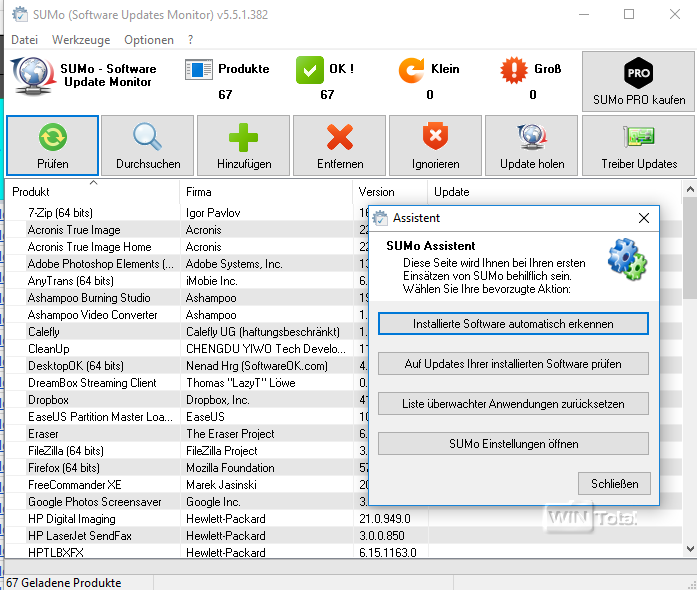This screenshot has width=697, height=590.
Task: Click Installierte Software automatisch erkennen
Action: [513, 324]
